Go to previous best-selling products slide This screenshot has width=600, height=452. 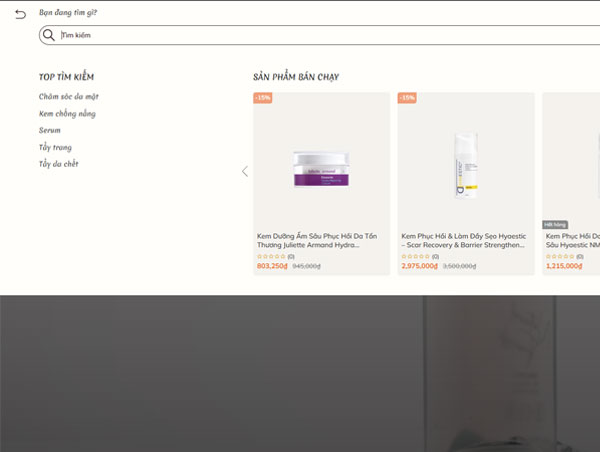(245, 171)
